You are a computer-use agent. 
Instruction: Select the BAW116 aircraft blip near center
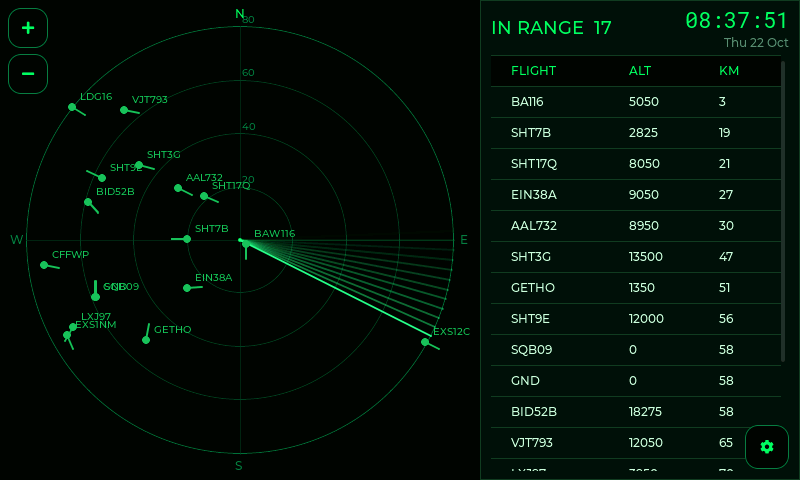[246, 244]
